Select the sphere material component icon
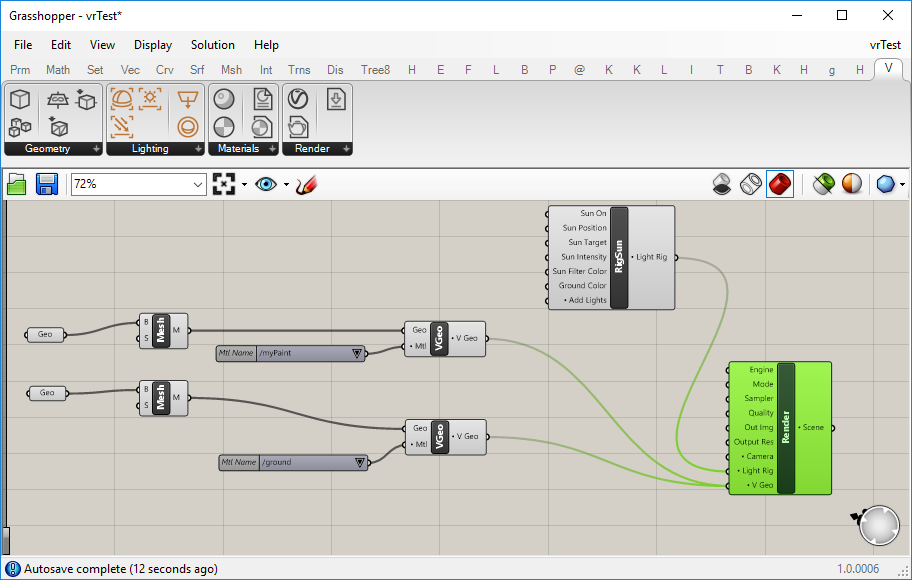Image resolution: width=912 pixels, height=580 pixels. pyautogui.click(x=224, y=99)
